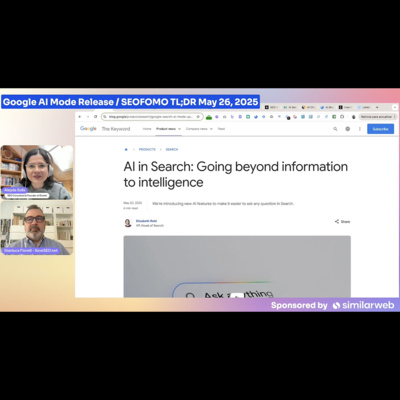Click the similarweb sponsor logo
The width and height of the screenshot is (400, 400).
(363, 305)
